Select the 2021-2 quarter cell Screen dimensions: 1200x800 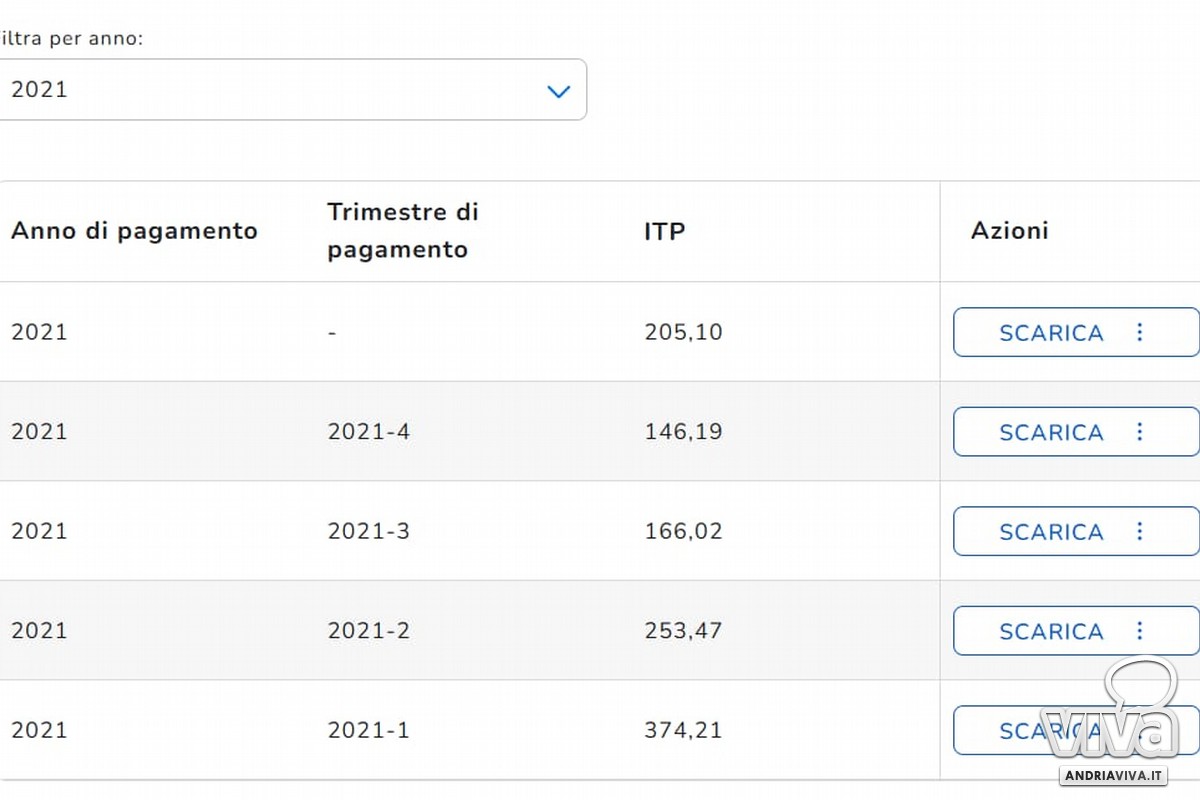(368, 631)
